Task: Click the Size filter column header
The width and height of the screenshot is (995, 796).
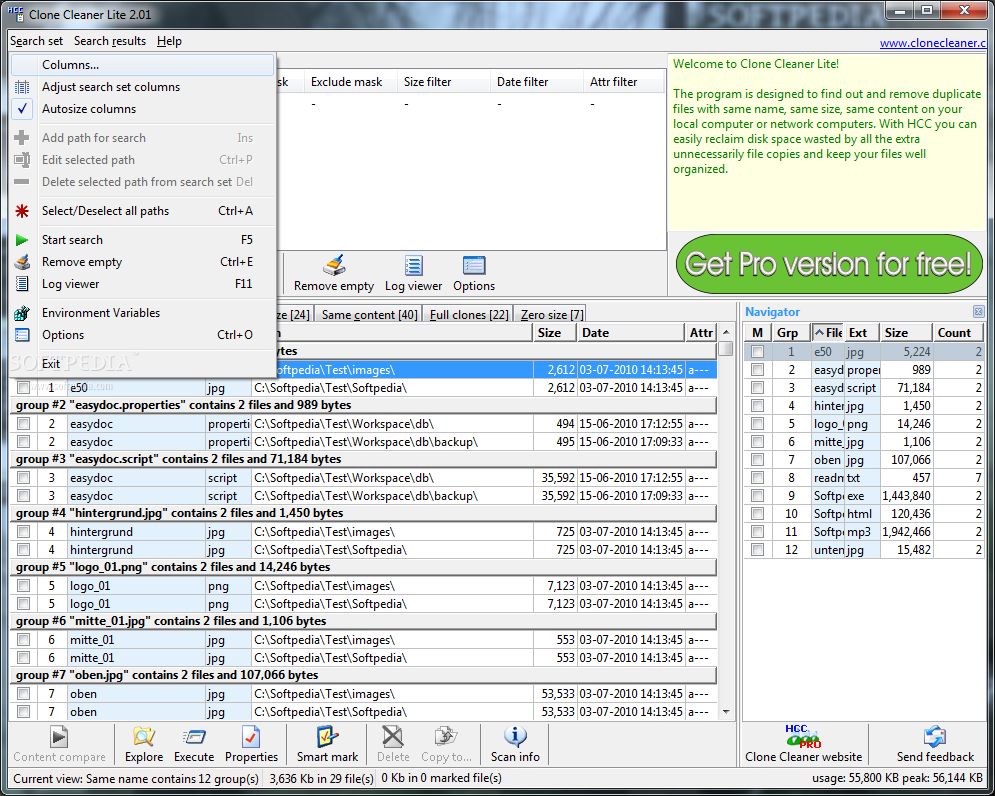Action: pos(444,82)
